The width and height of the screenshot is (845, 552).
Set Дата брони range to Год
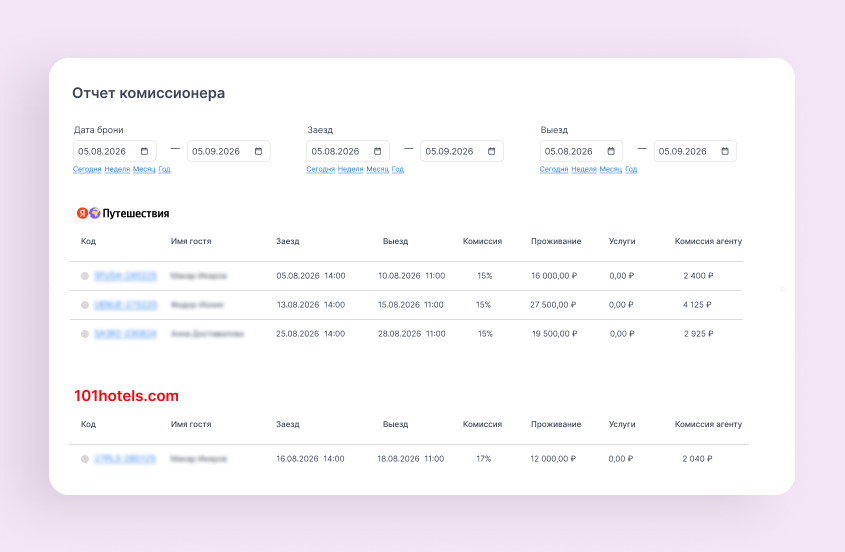(x=164, y=169)
